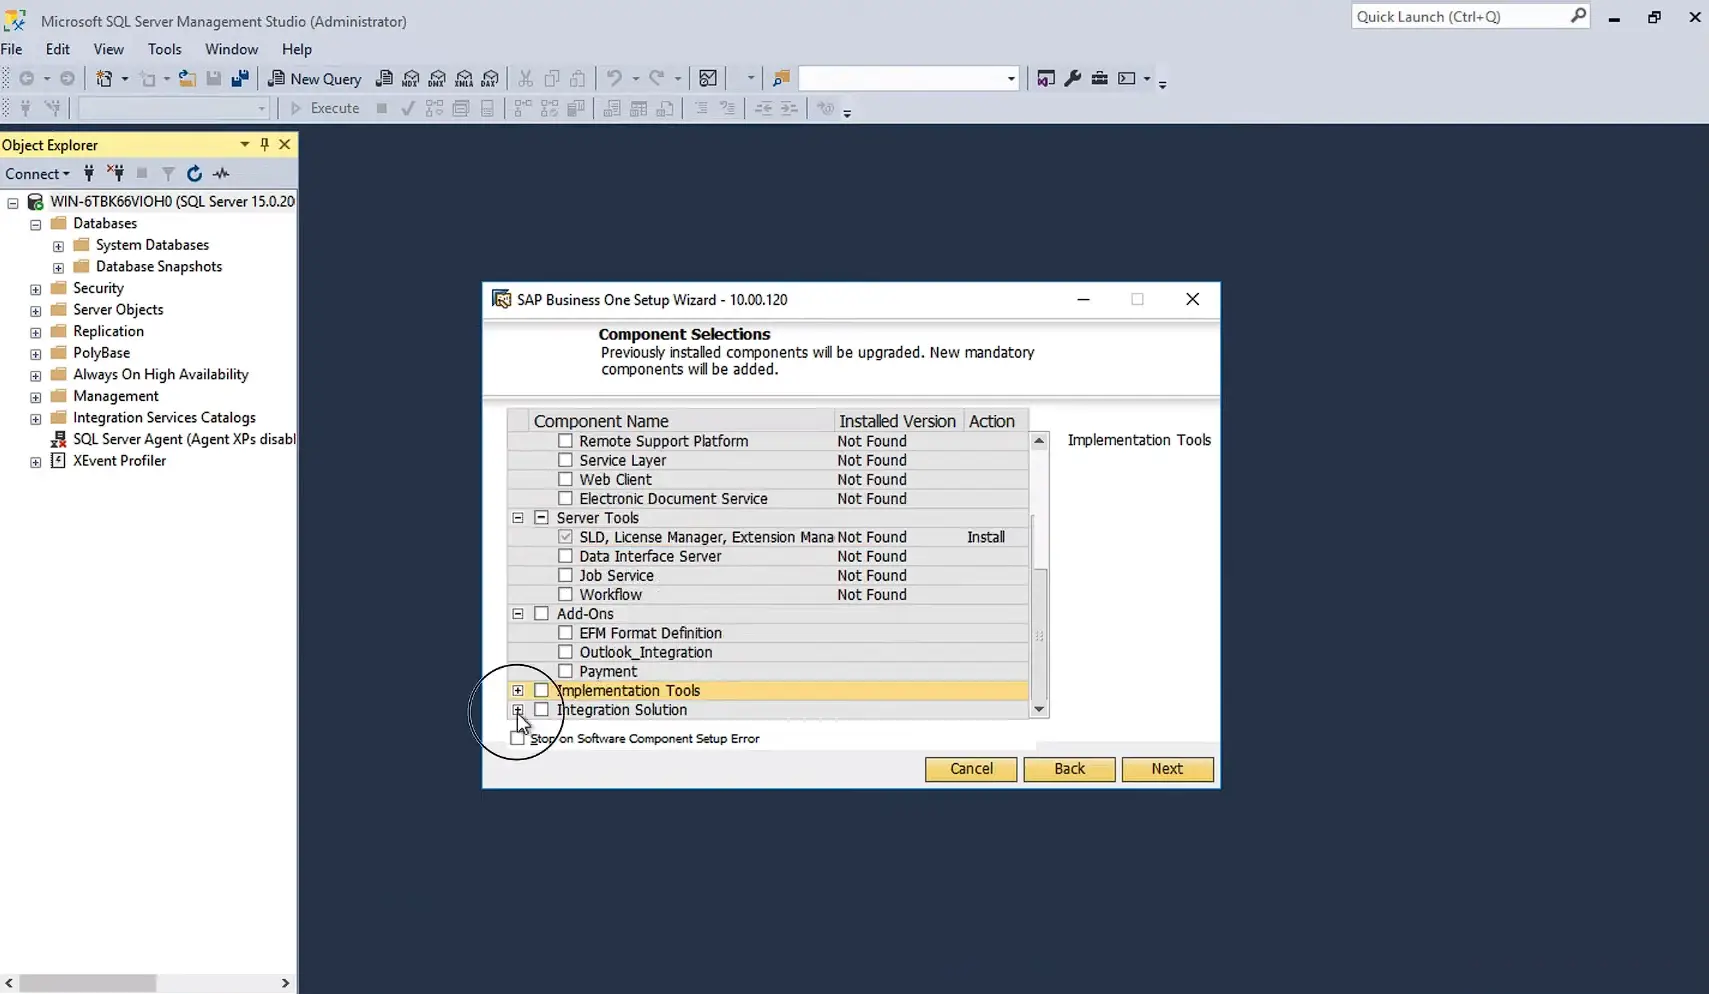Screen dimensions: 1709x994
Task: Toggle Stop on Software Component Setup Error
Action: tap(517, 738)
